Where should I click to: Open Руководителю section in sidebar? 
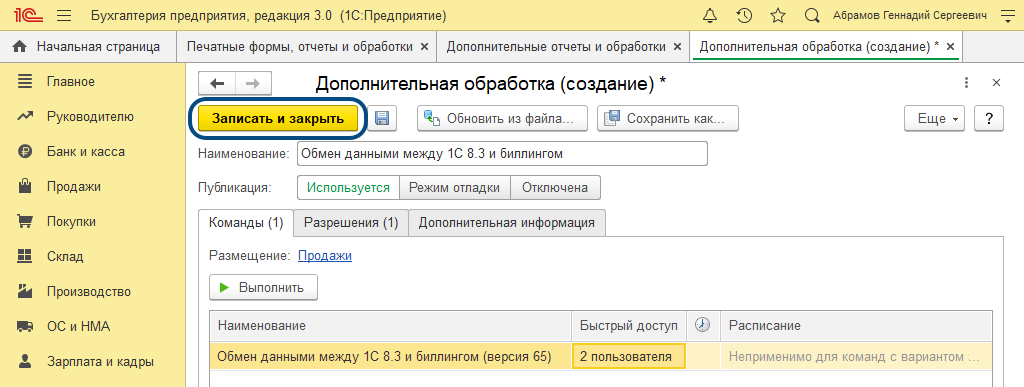pyautogui.click(x=89, y=117)
